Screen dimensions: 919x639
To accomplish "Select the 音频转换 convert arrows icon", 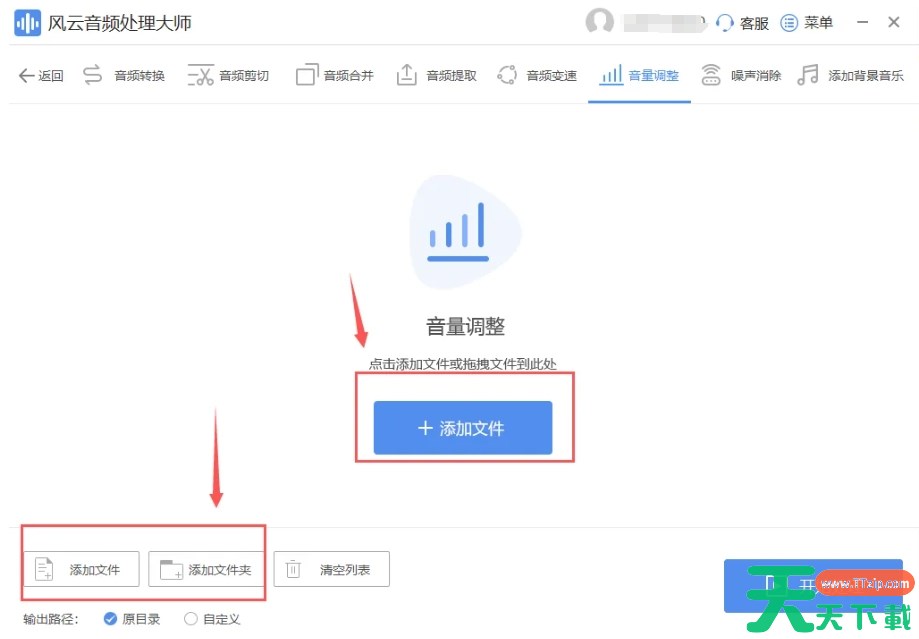I will 92,75.
